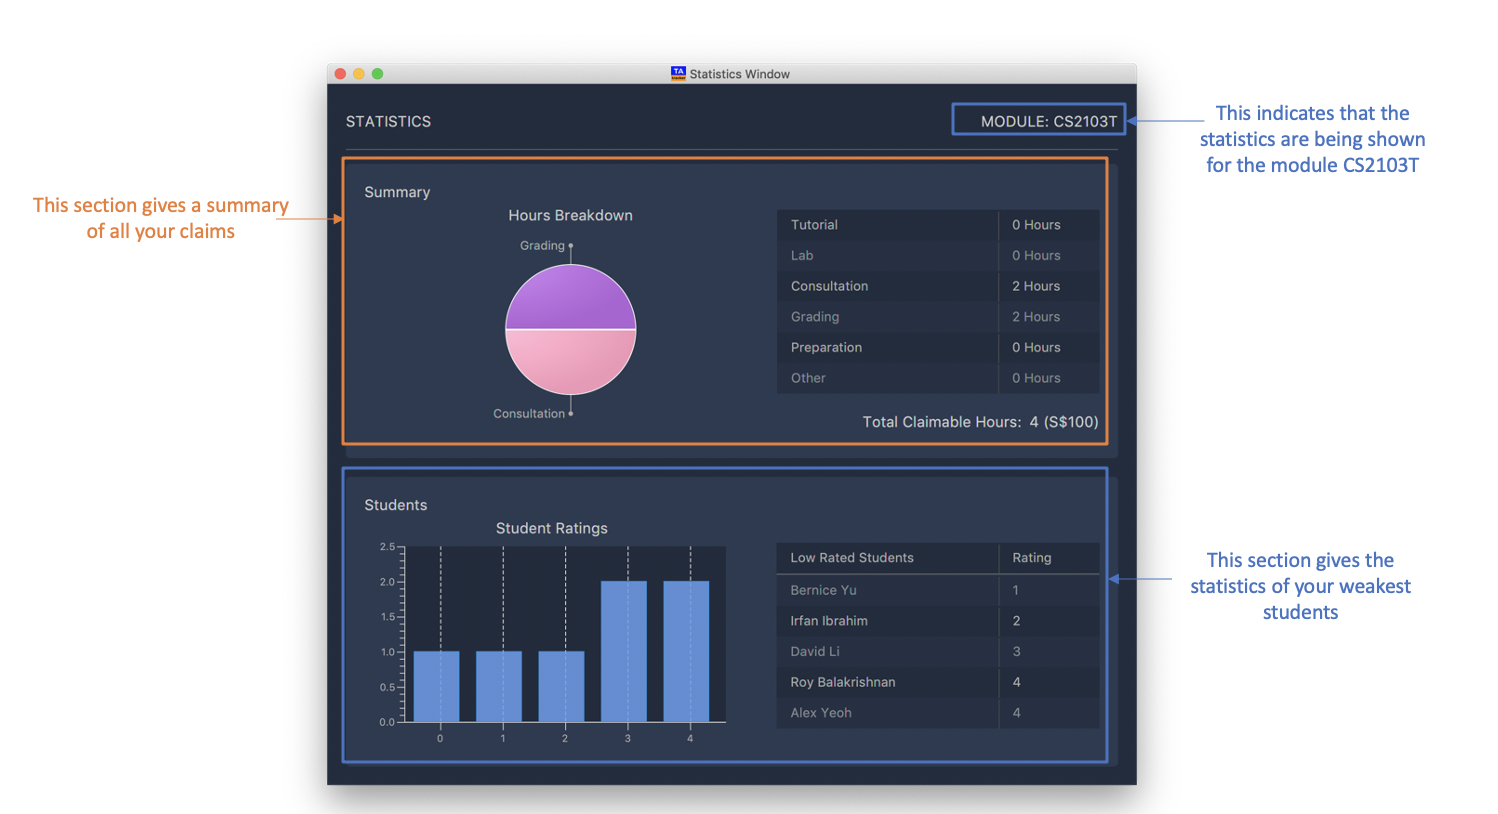Click the Students section heading
The image size is (1498, 814).
click(x=396, y=505)
